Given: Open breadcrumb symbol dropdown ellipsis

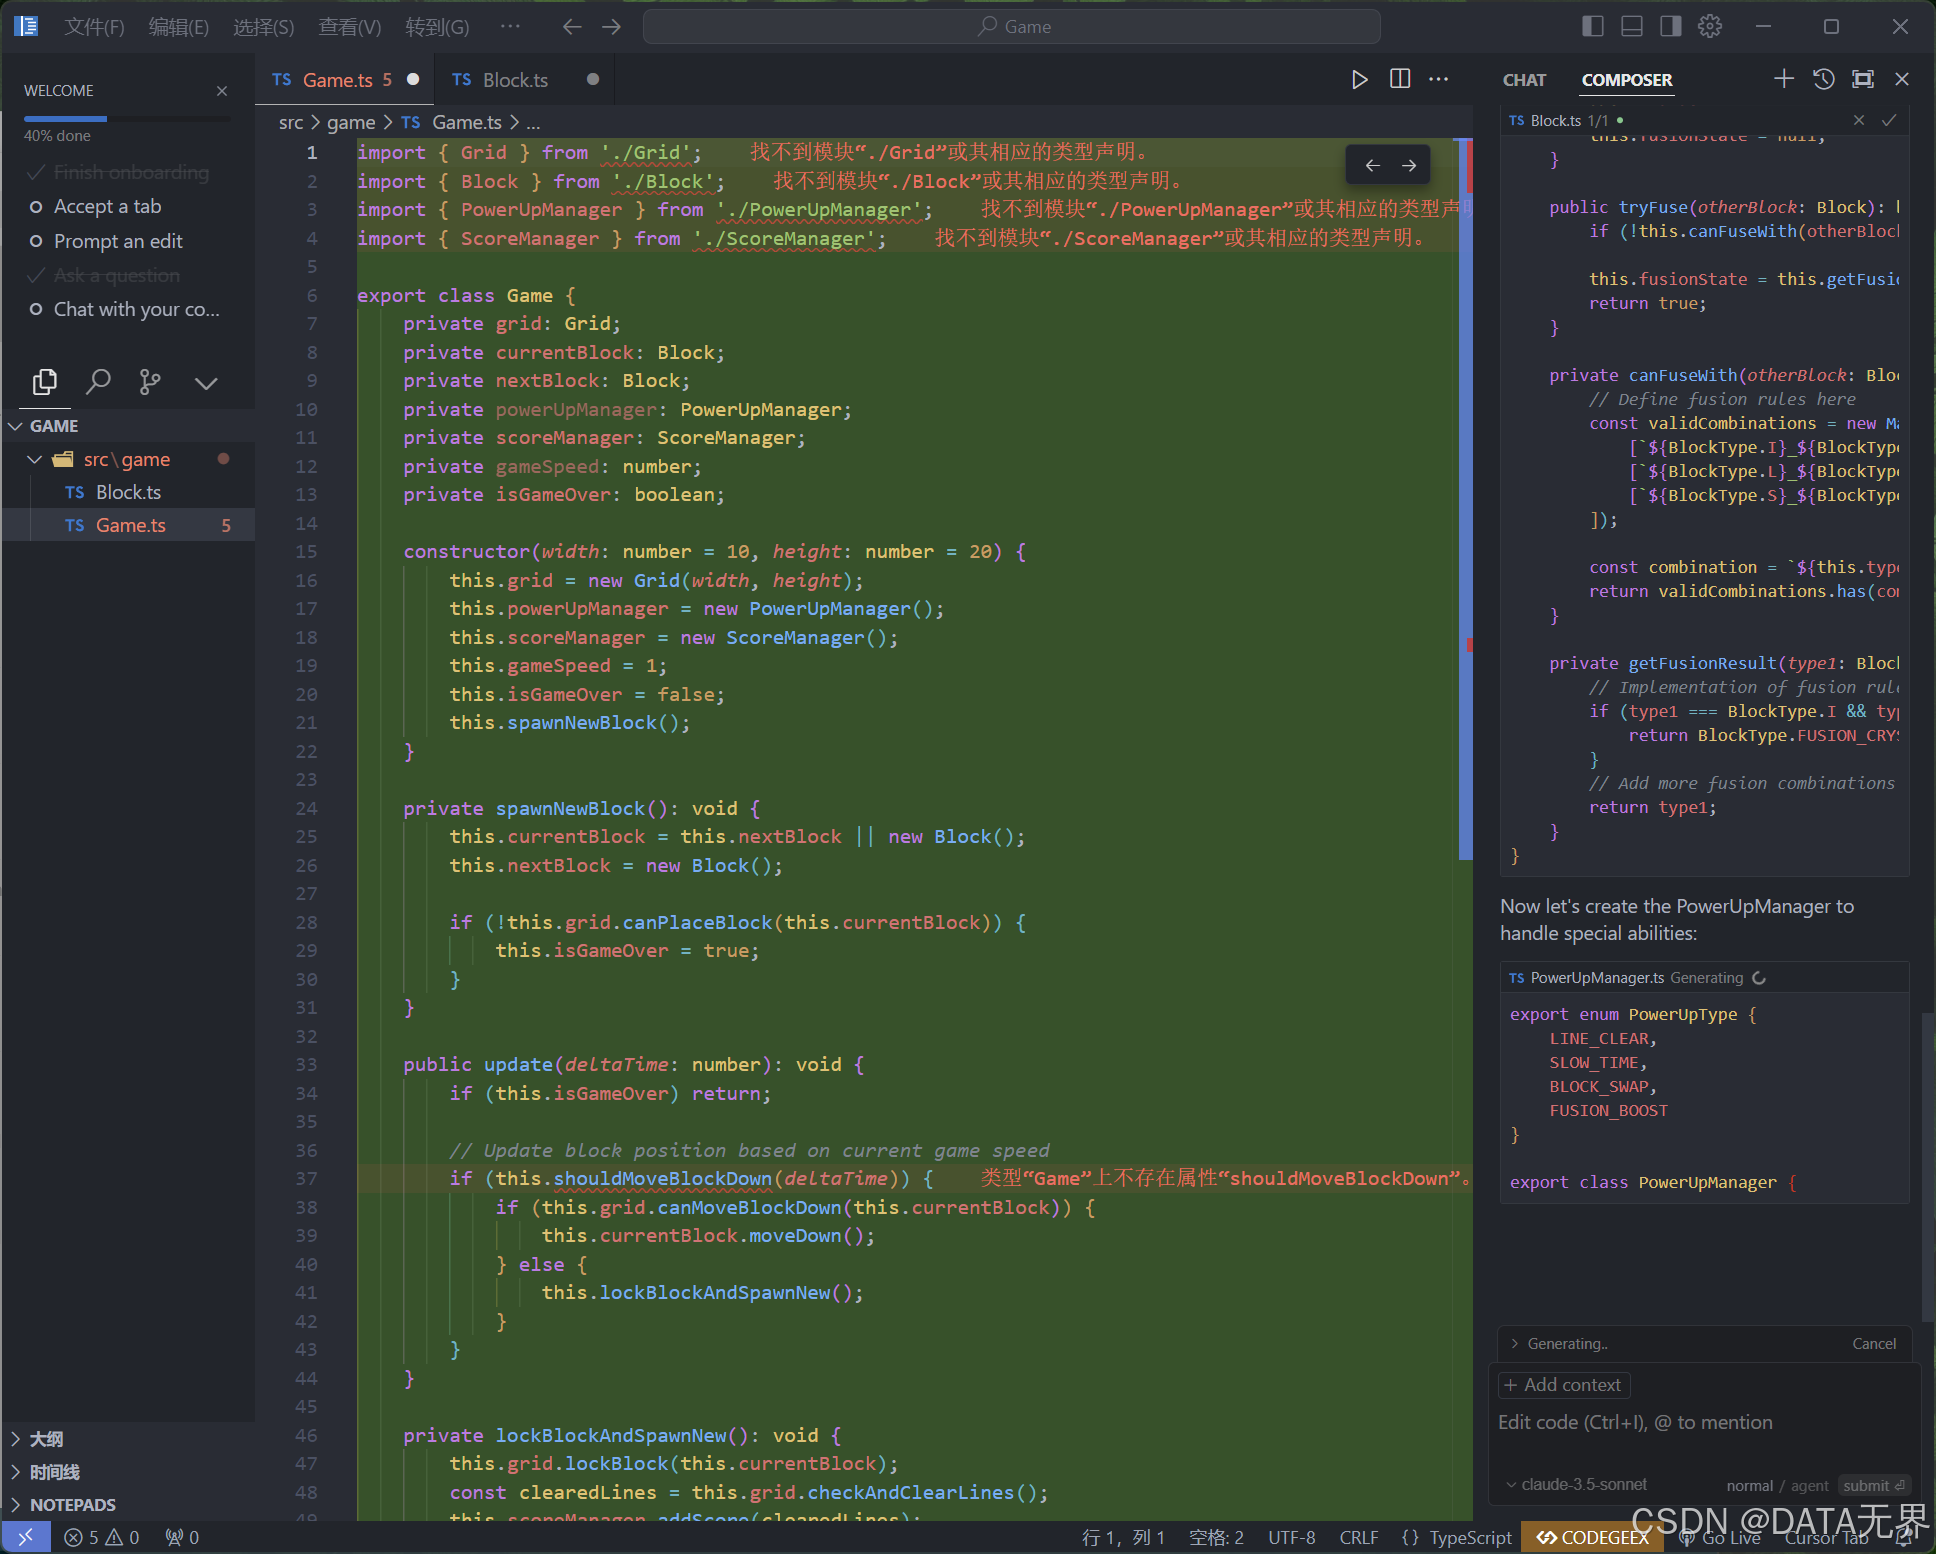Looking at the screenshot, I should (x=533, y=123).
